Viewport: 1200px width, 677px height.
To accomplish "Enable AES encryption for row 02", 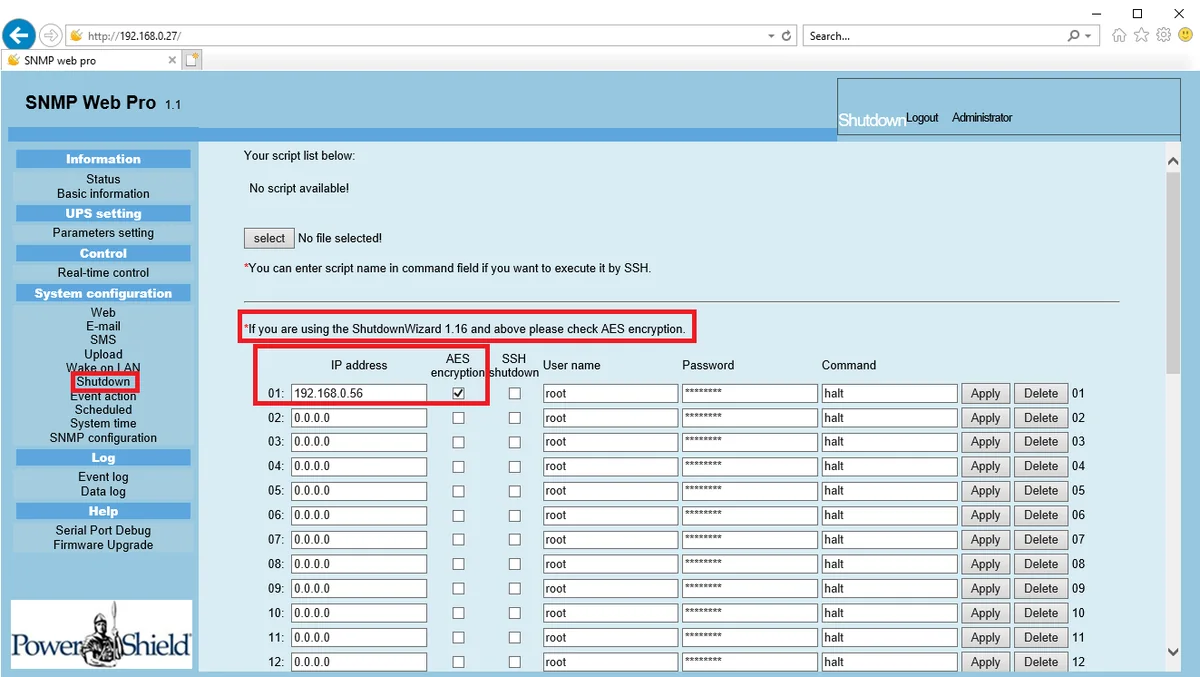I will [x=458, y=418].
